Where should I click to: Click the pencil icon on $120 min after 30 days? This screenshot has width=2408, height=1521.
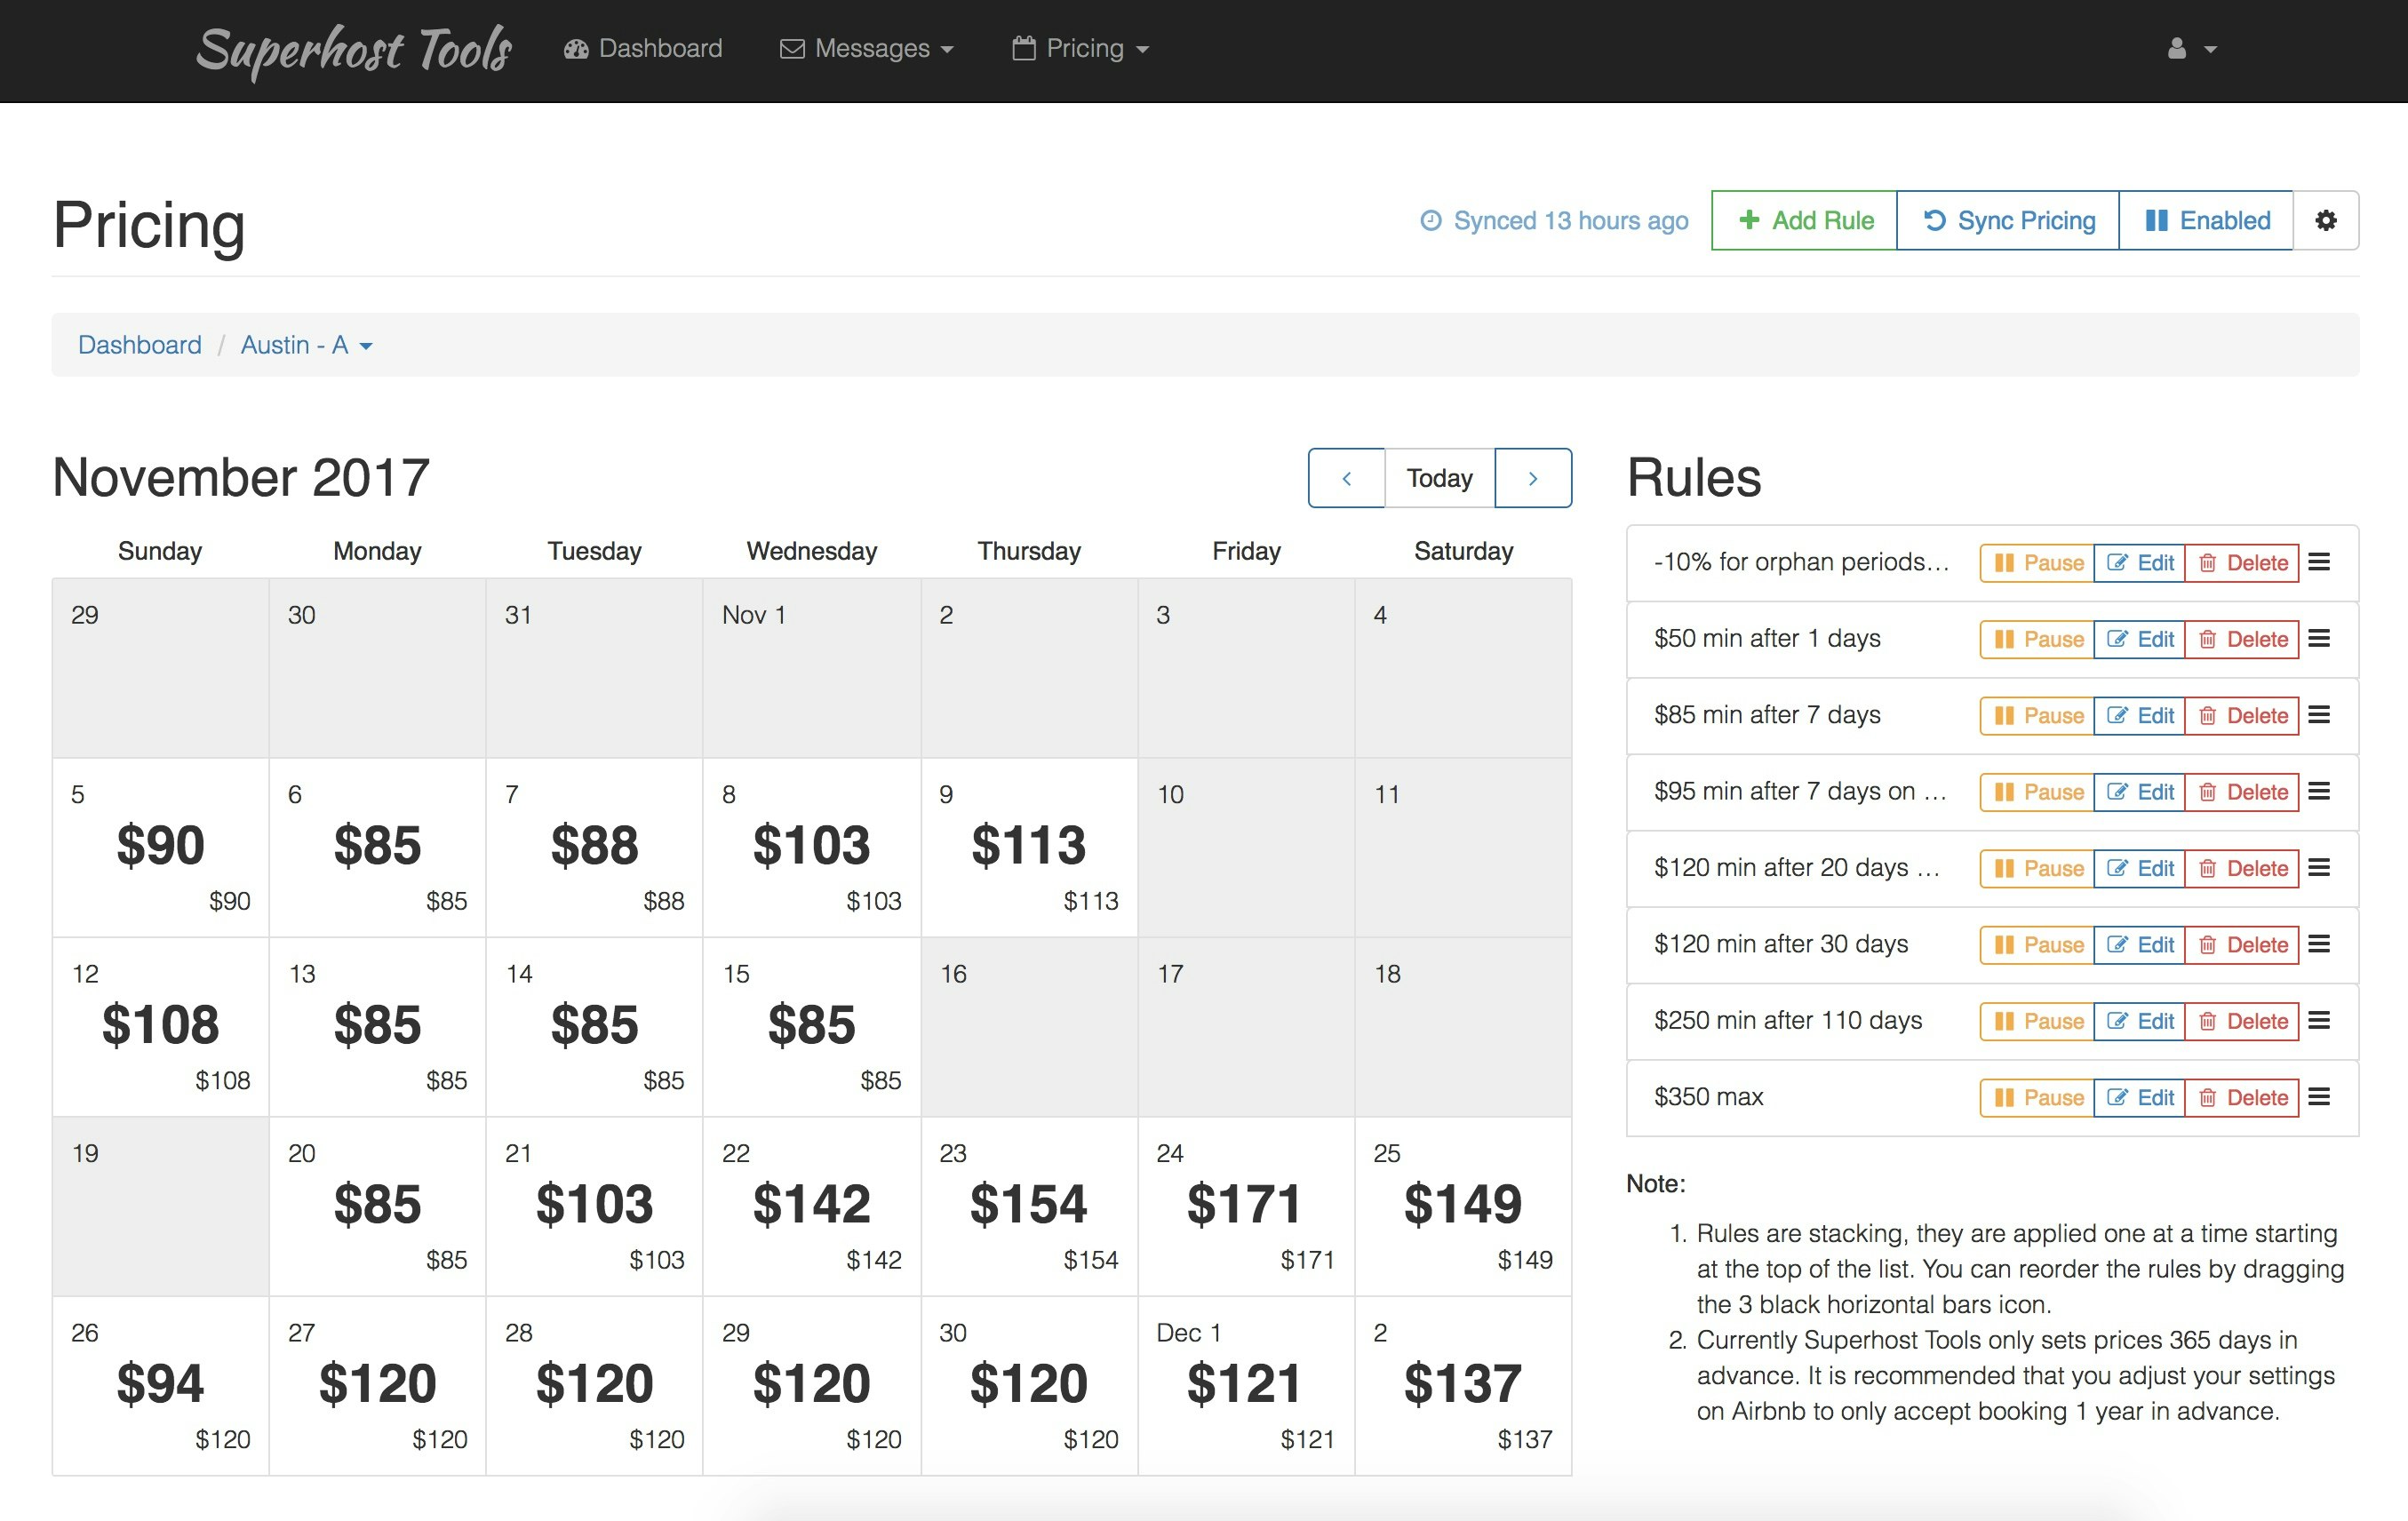point(2117,945)
